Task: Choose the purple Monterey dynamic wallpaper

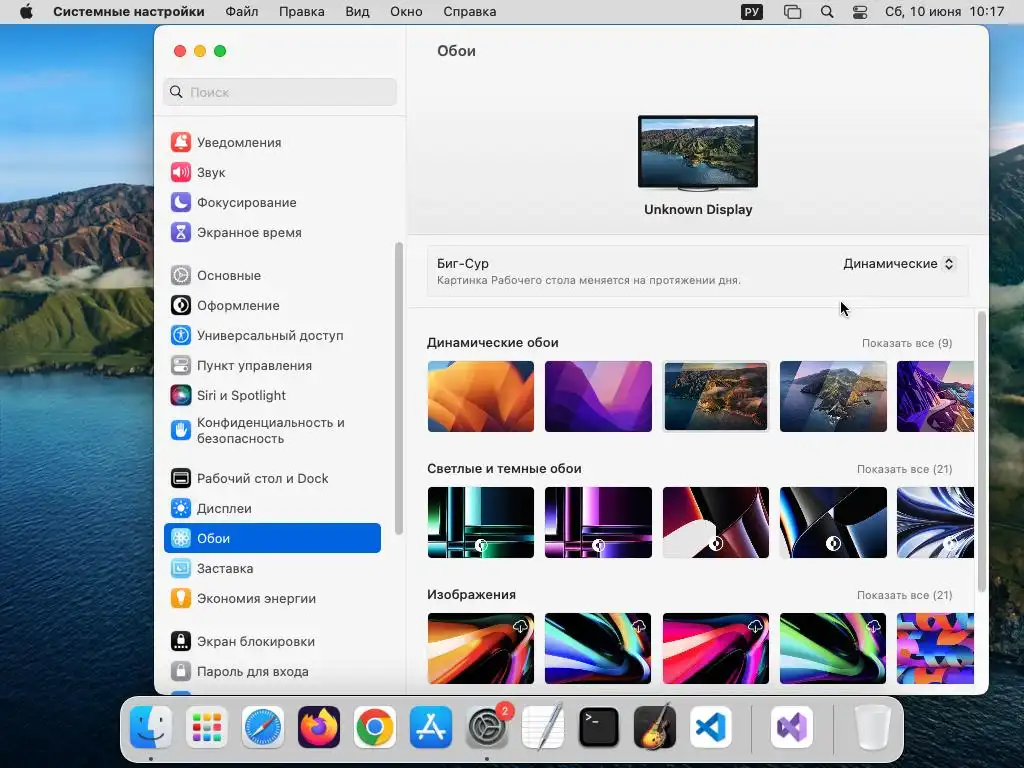Action: tap(598, 396)
